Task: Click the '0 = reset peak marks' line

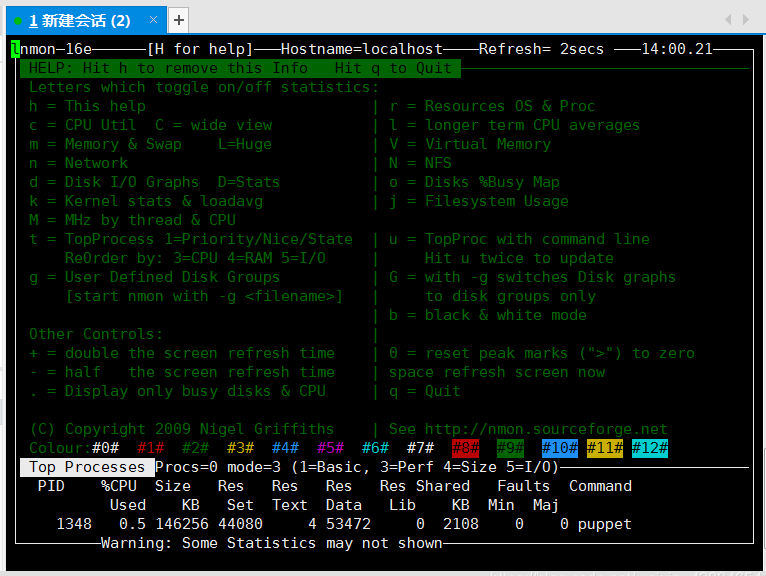Action: pyautogui.click(x=542, y=353)
